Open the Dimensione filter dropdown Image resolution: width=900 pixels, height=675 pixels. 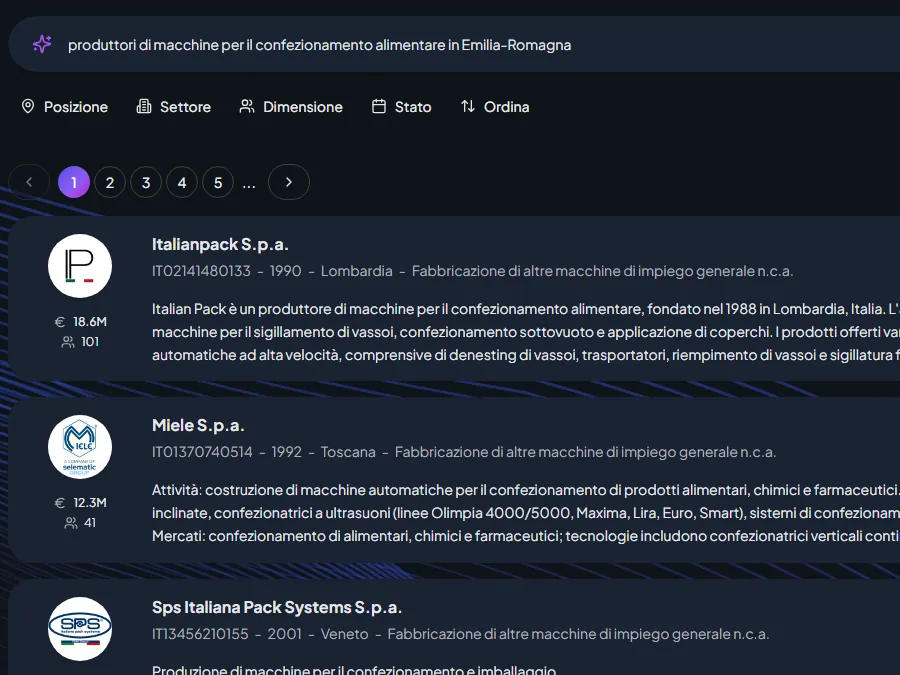pos(291,107)
